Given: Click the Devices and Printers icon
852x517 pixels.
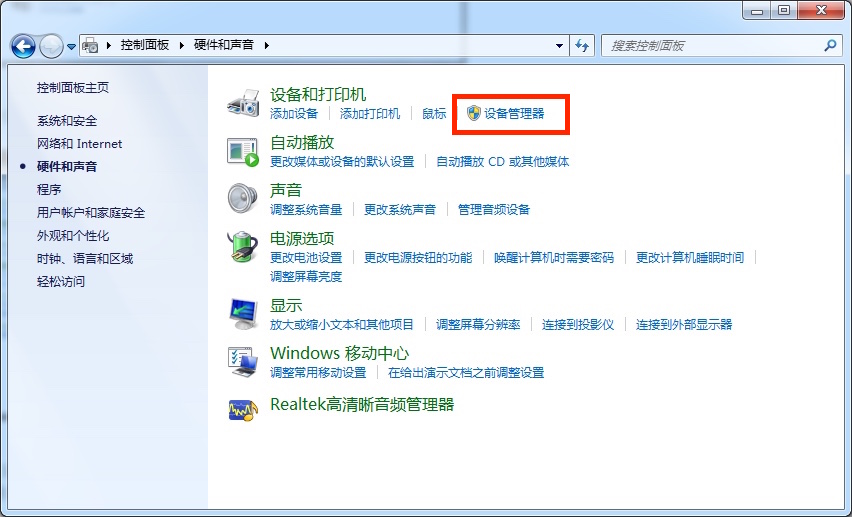Looking at the screenshot, I should tap(243, 102).
